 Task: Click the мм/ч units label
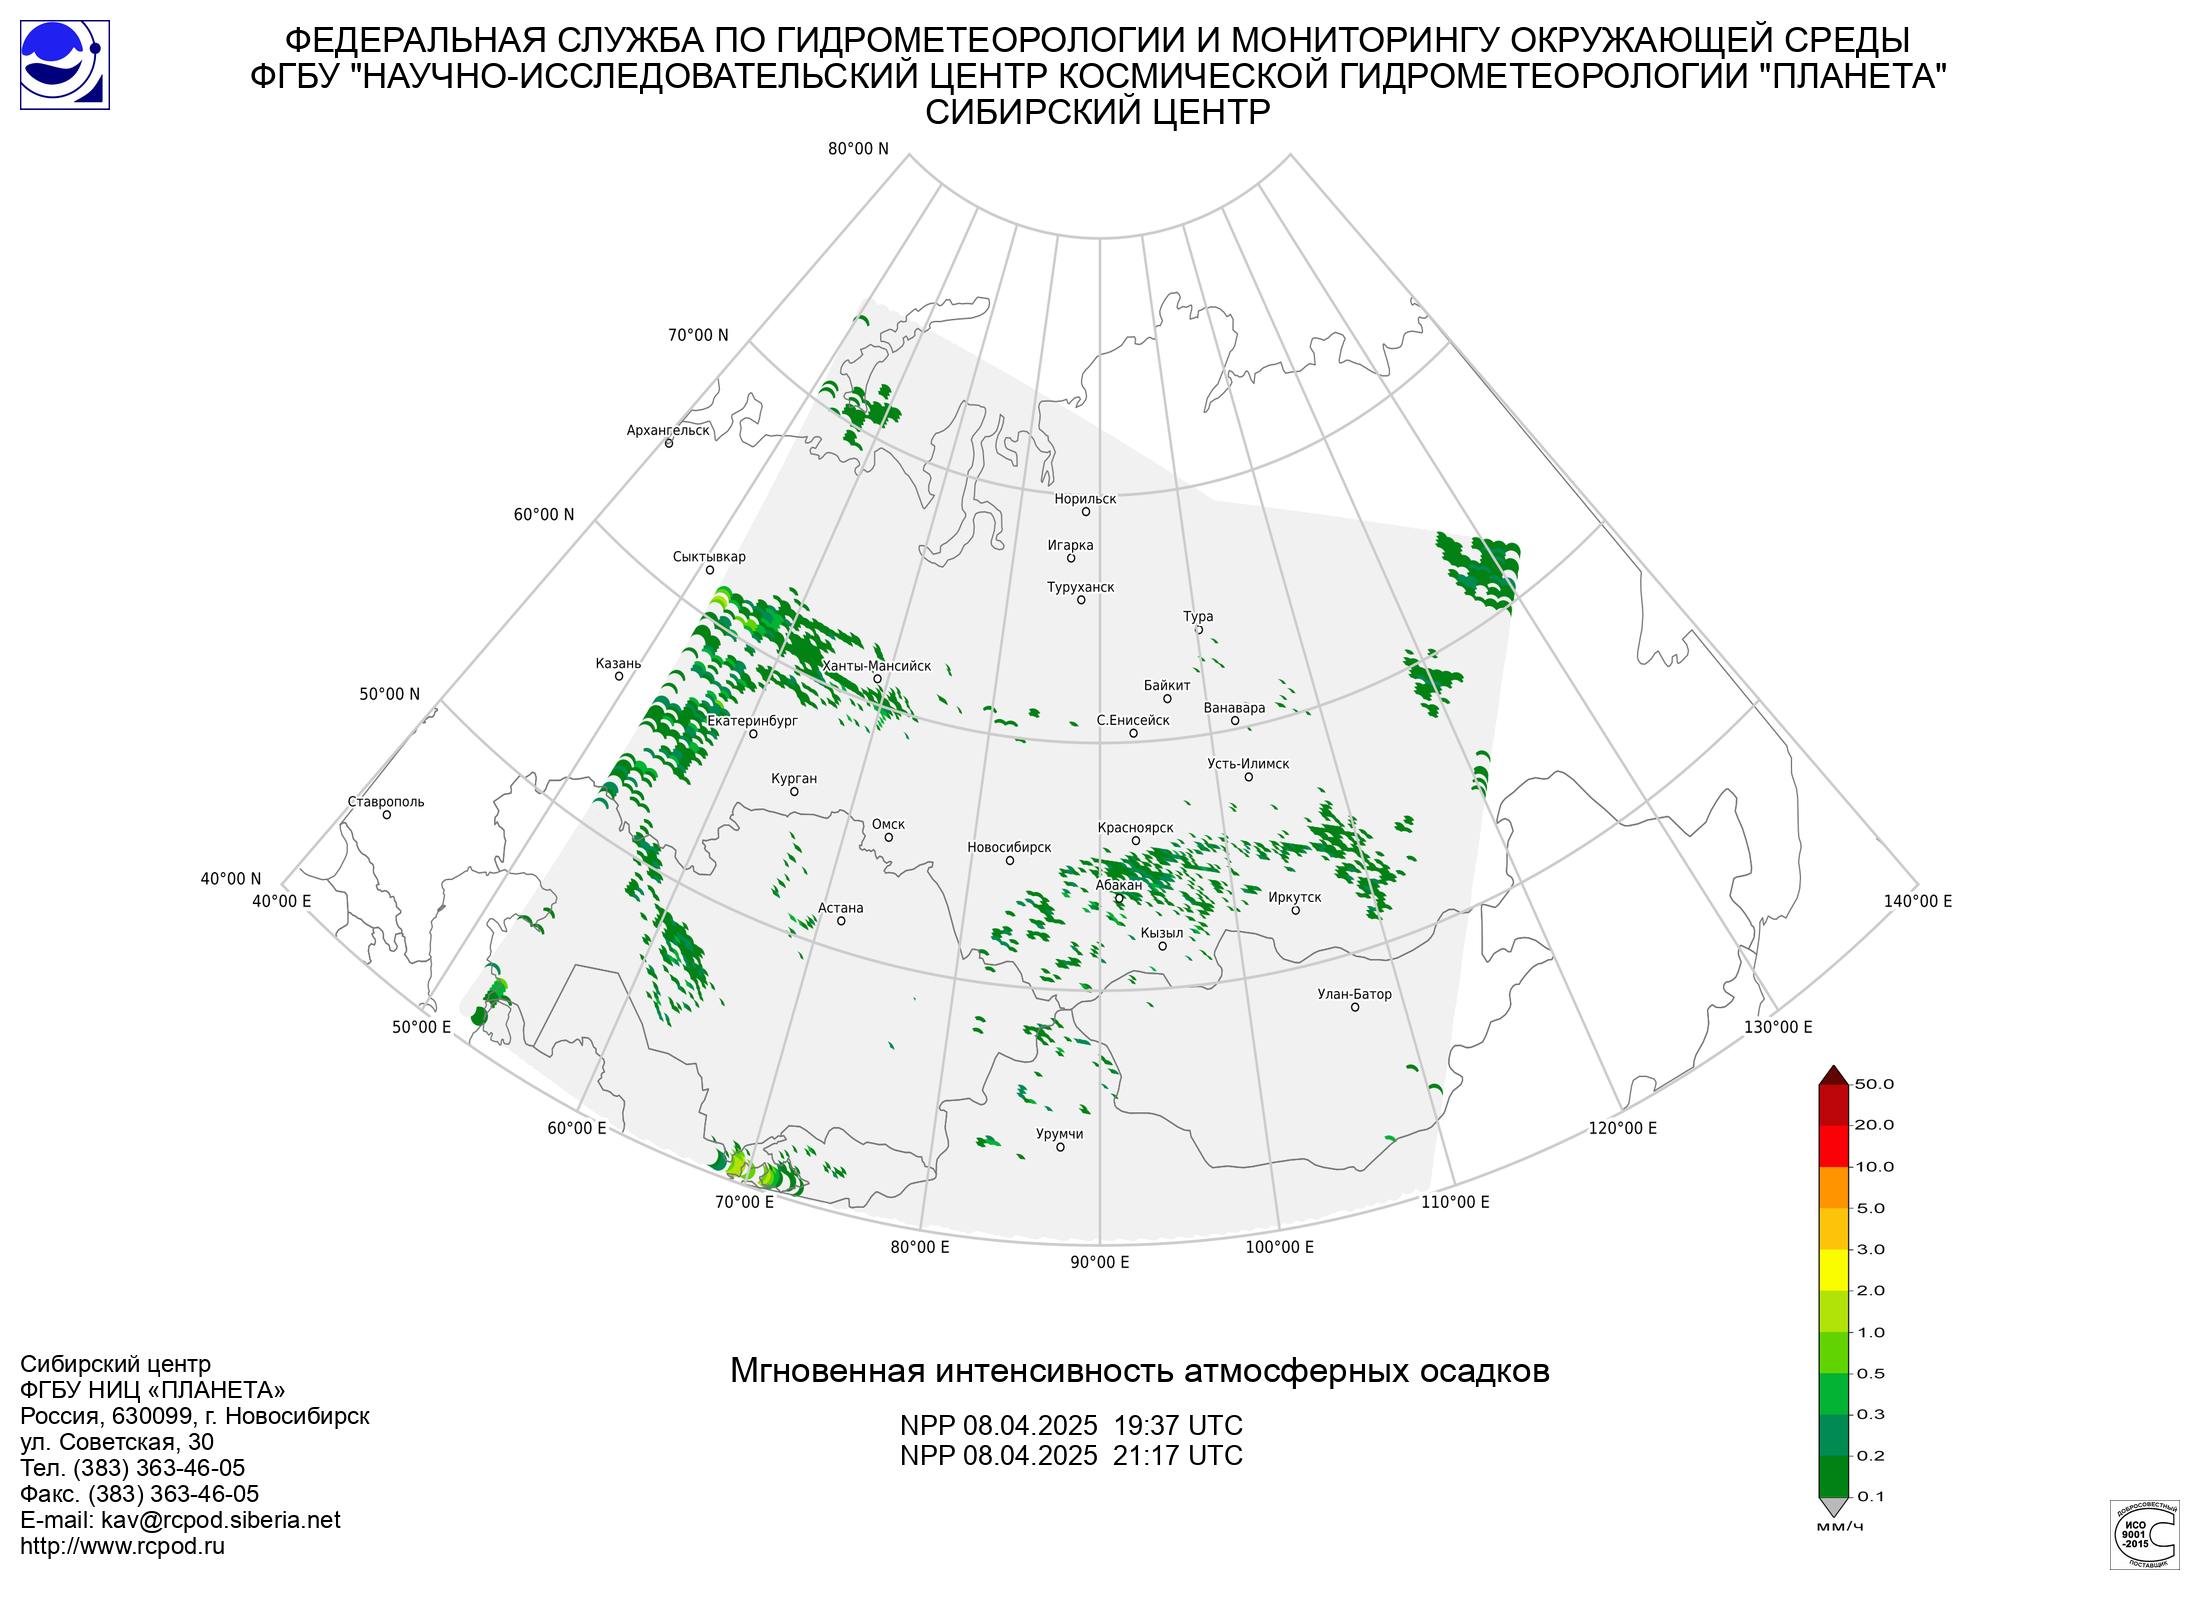click(x=1840, y=1527)
